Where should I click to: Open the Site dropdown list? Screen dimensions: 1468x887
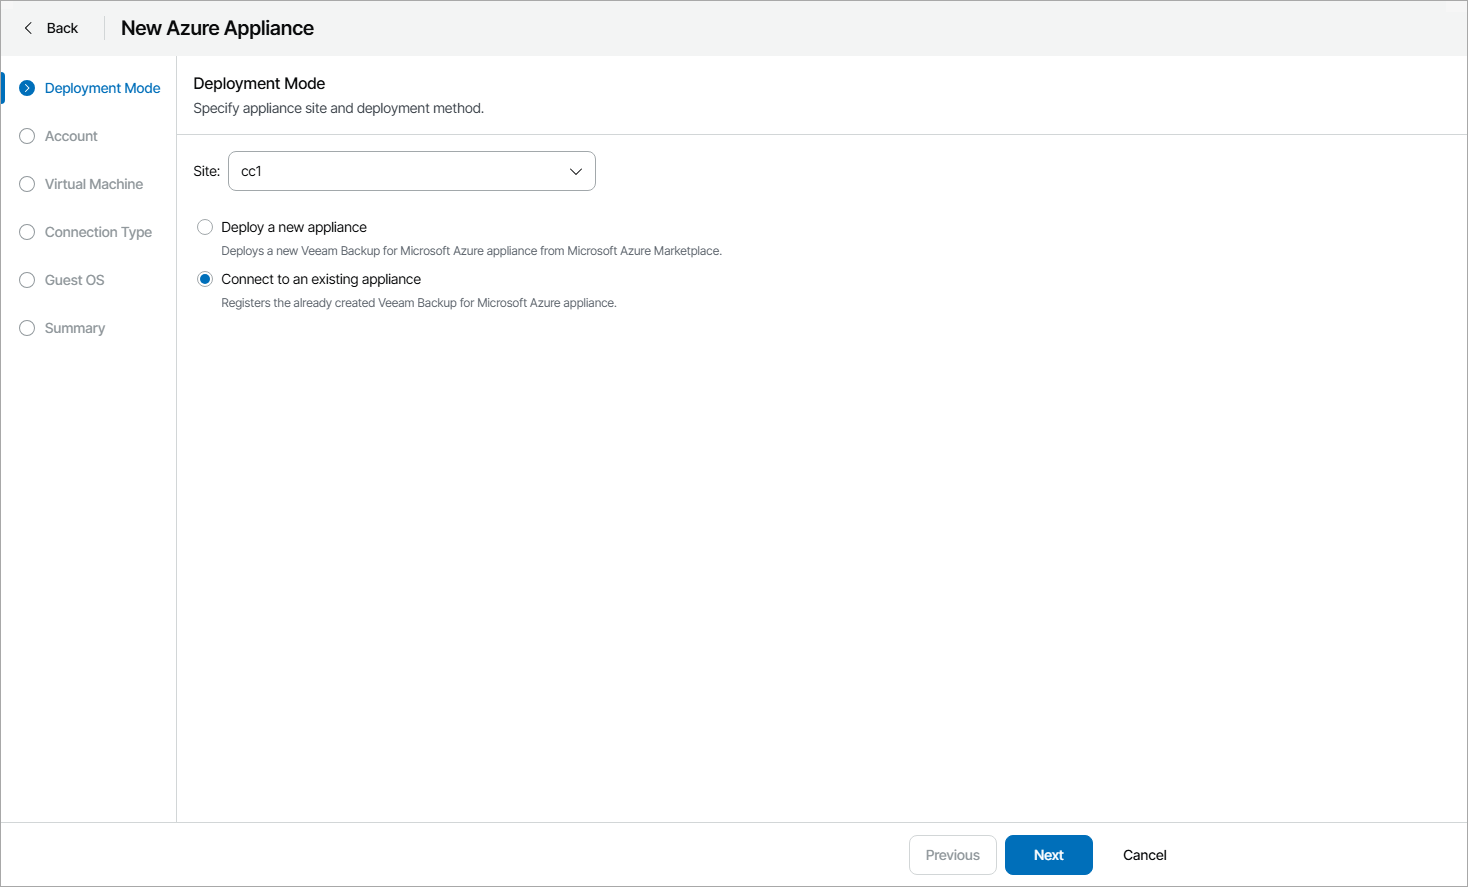tap(412, 171)
